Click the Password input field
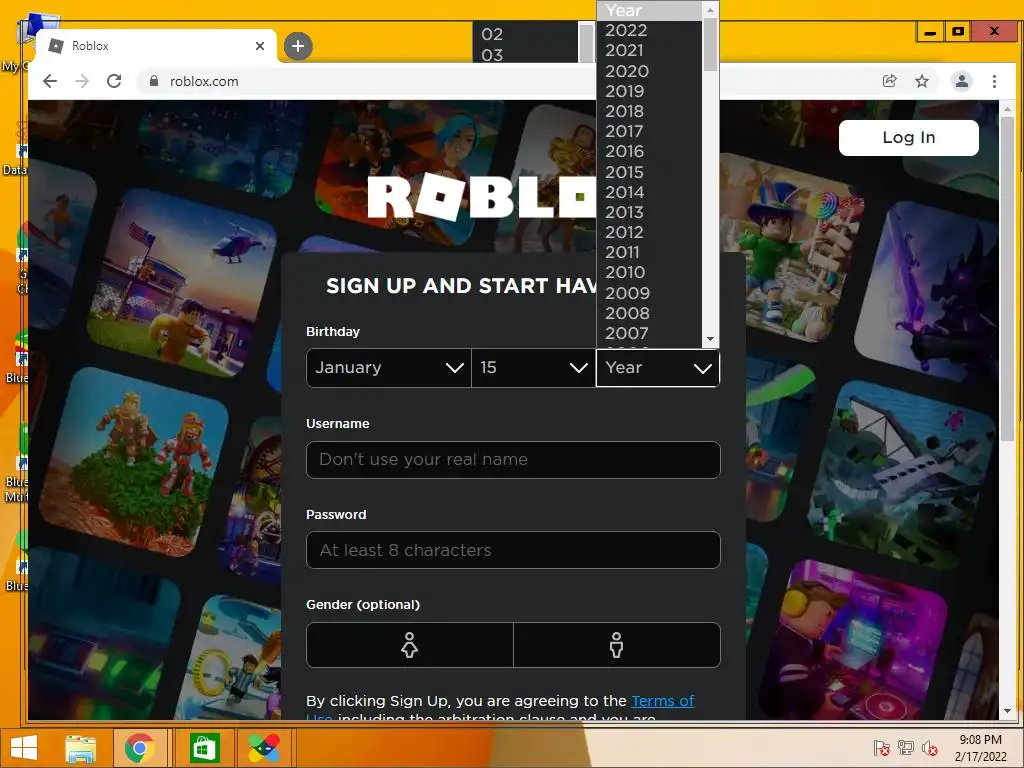This screenshot has height=768, width=1024. [x=513, y=550]
